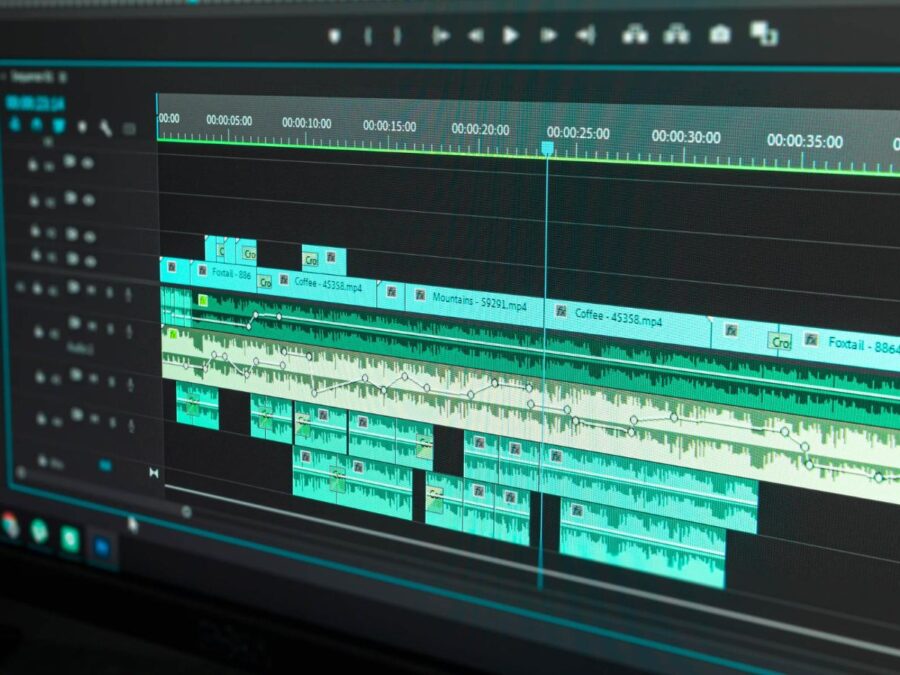This screenshot has height=675, width=900.
Task: Open the Chrome icon in the taskbar
Action: pyautogui.click(x=10, y=525)
